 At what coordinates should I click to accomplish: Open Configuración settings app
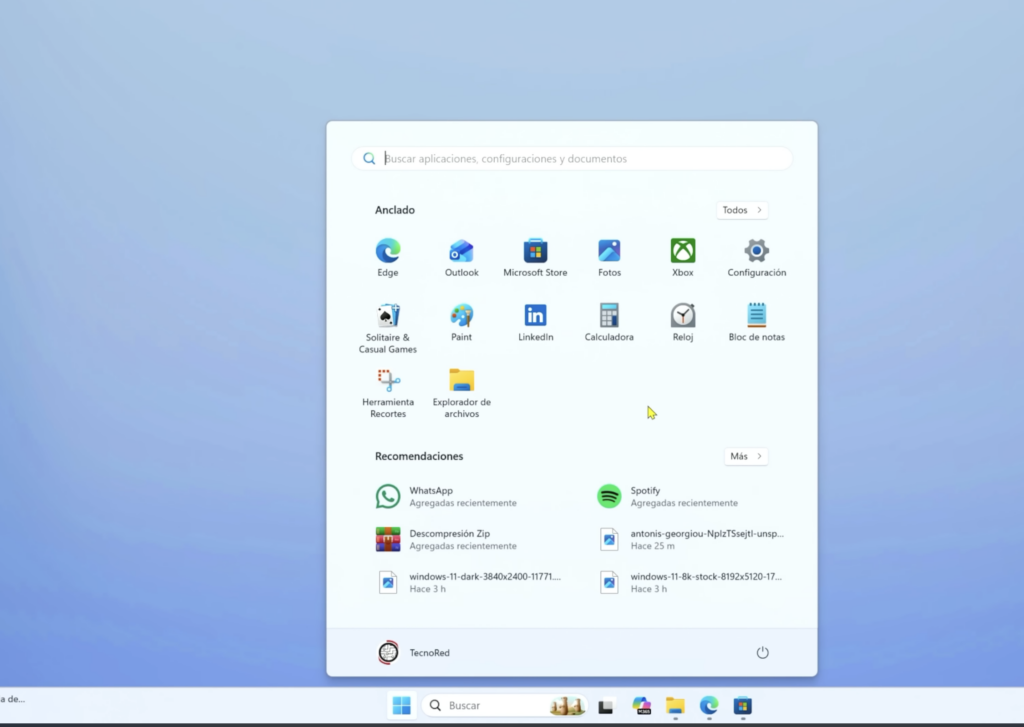[757, 257]
